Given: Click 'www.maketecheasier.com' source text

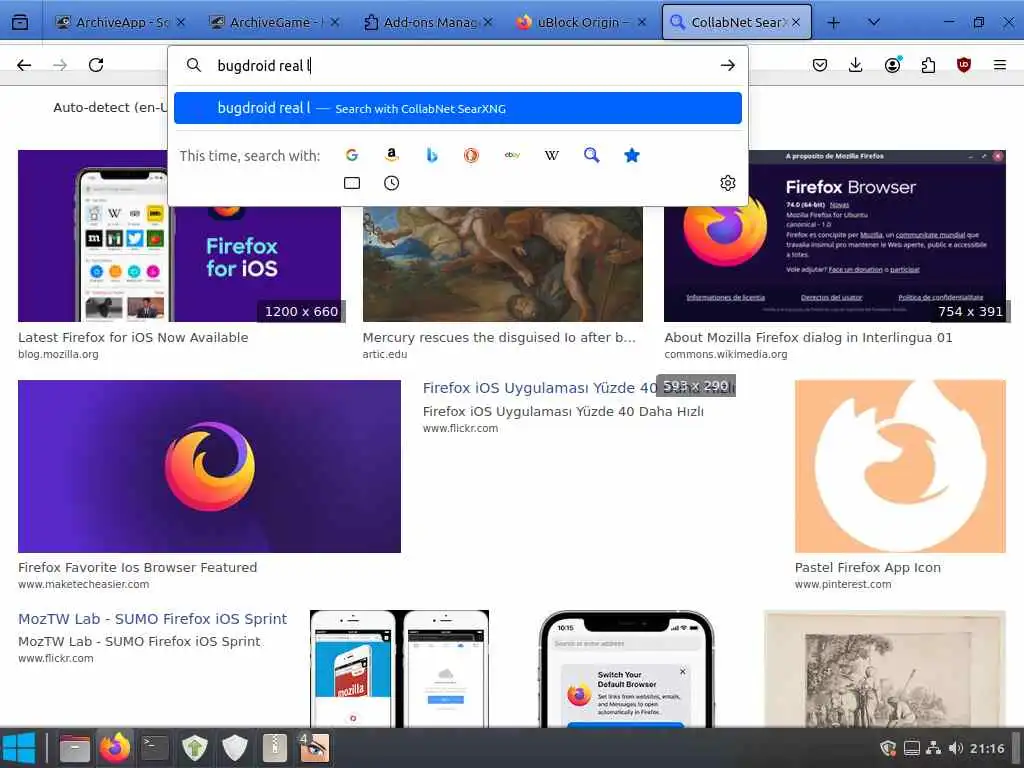Looking at the screenshot, I should [84, 584].
